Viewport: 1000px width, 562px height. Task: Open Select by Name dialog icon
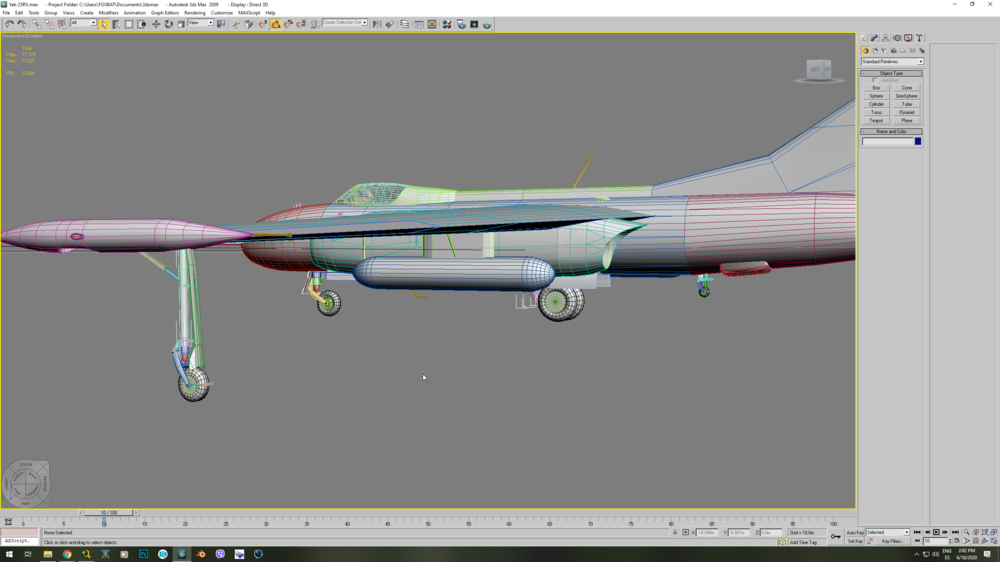pyautogui.click(x=116, y=24)
